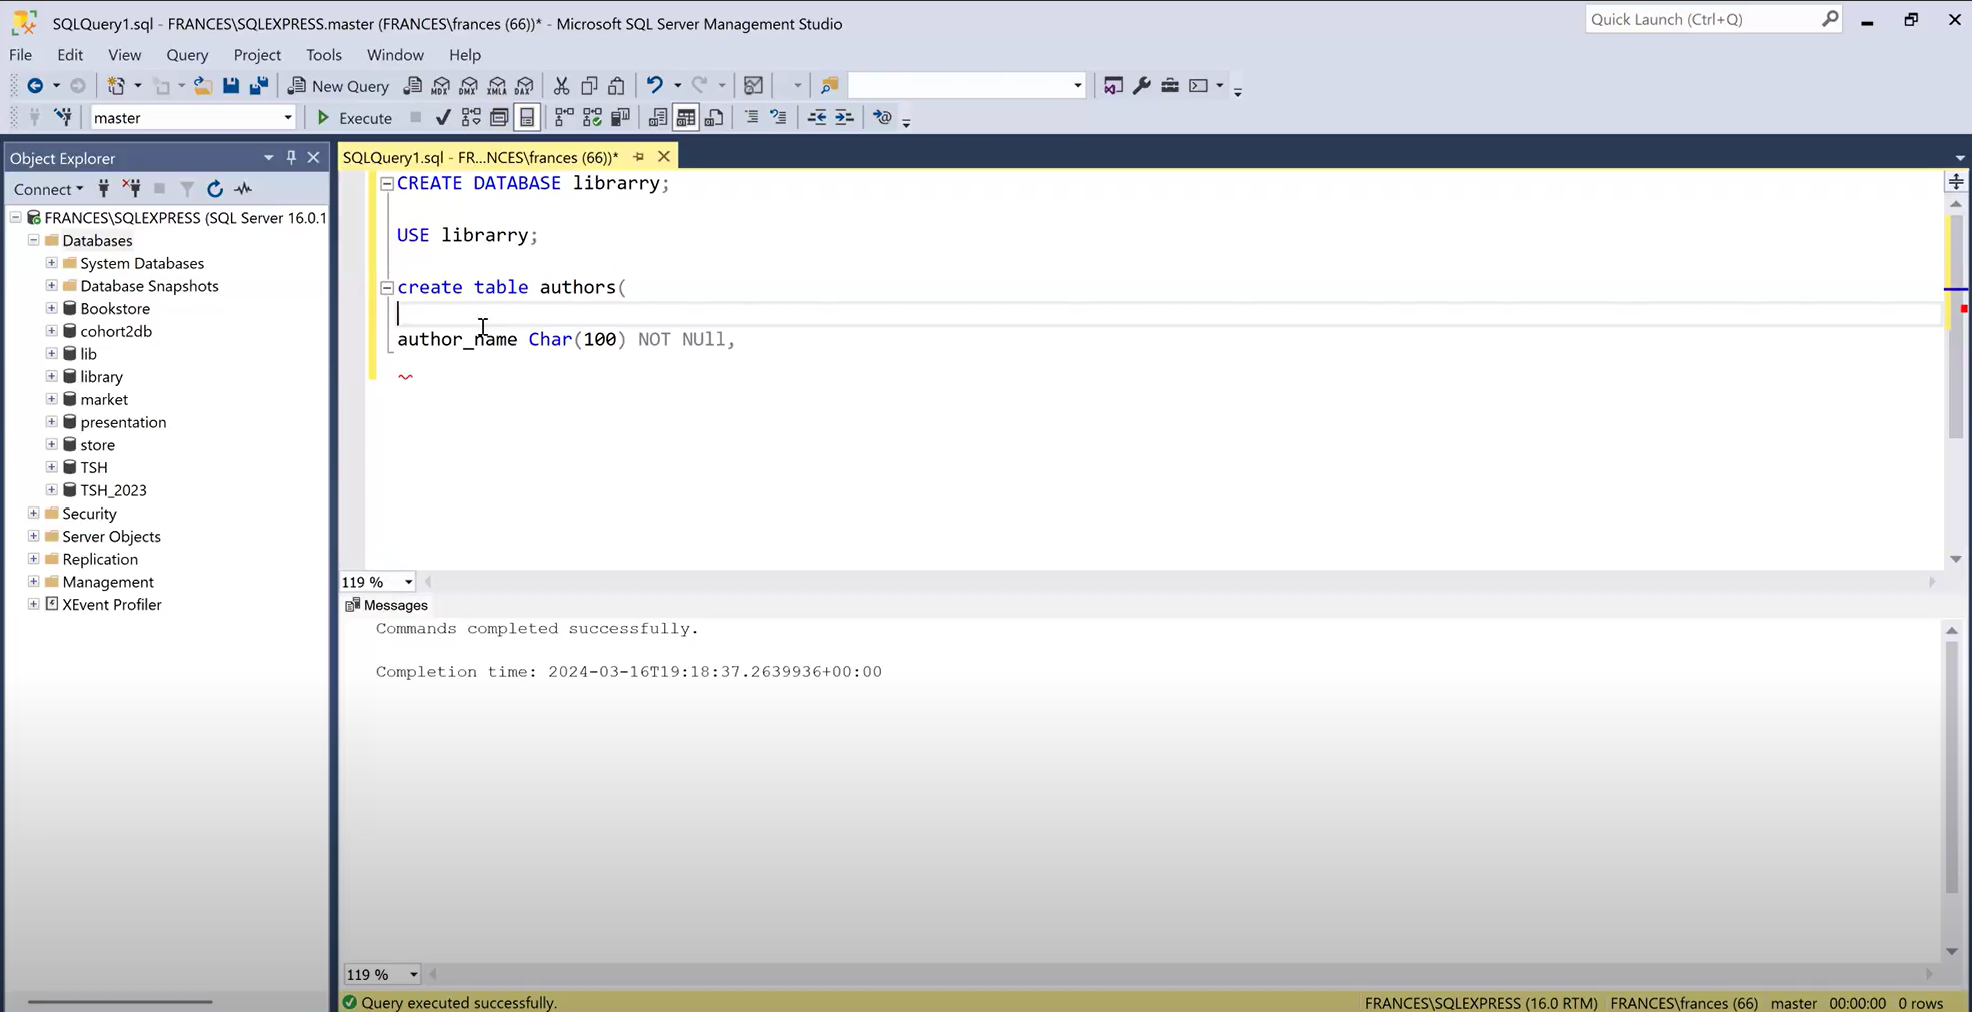The image size is (1972, 1012).
Task: Select the Parse query checkmark icon
Action: 443,117
